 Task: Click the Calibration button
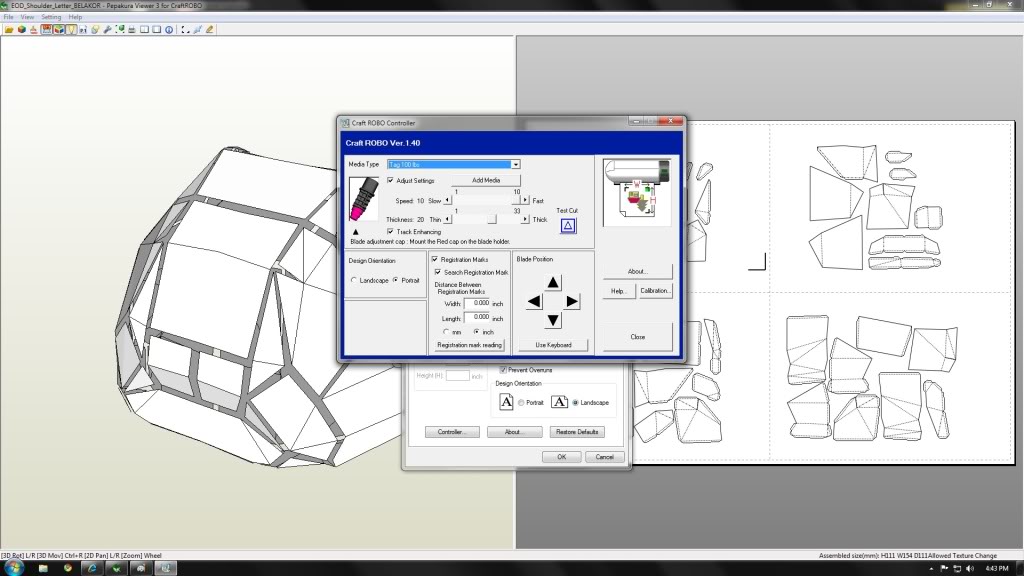point(654,291)
